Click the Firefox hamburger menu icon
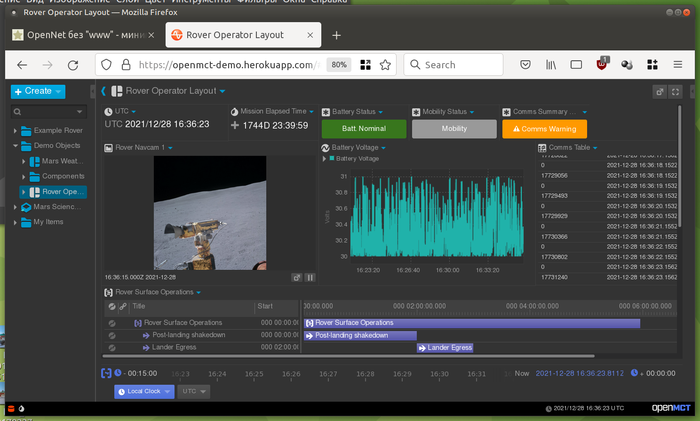Image resolution: width=700 pixels, height=421 pixels. coord(680,64)
